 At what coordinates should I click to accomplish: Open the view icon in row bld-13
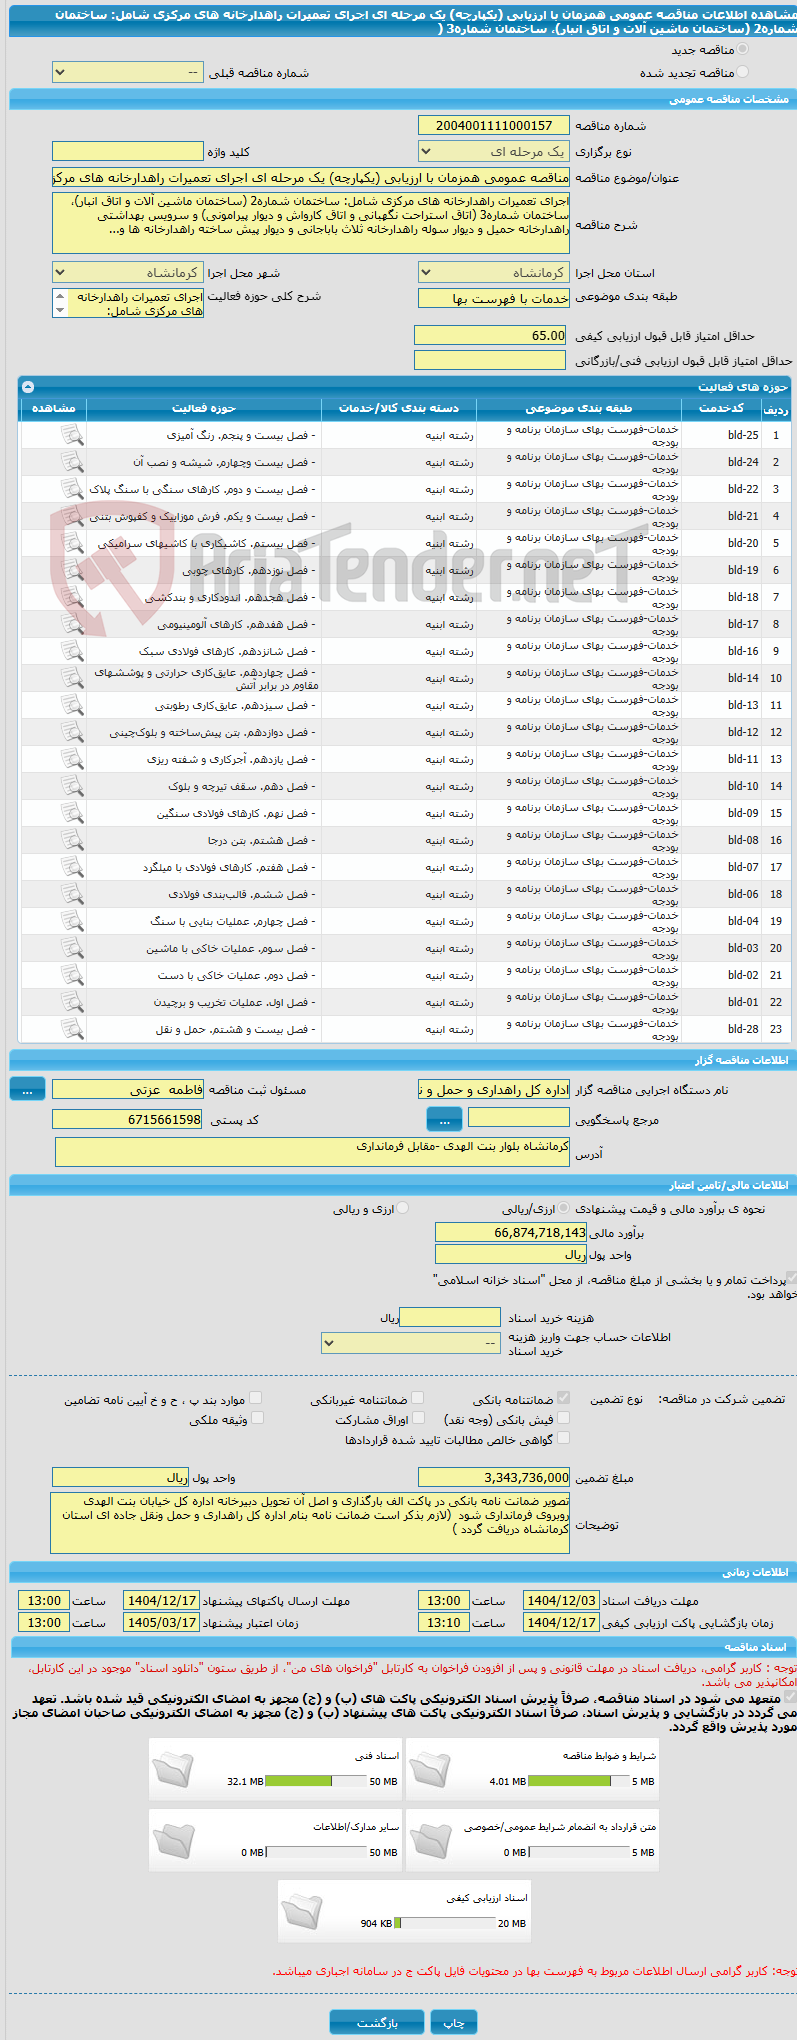click(71, 705)
